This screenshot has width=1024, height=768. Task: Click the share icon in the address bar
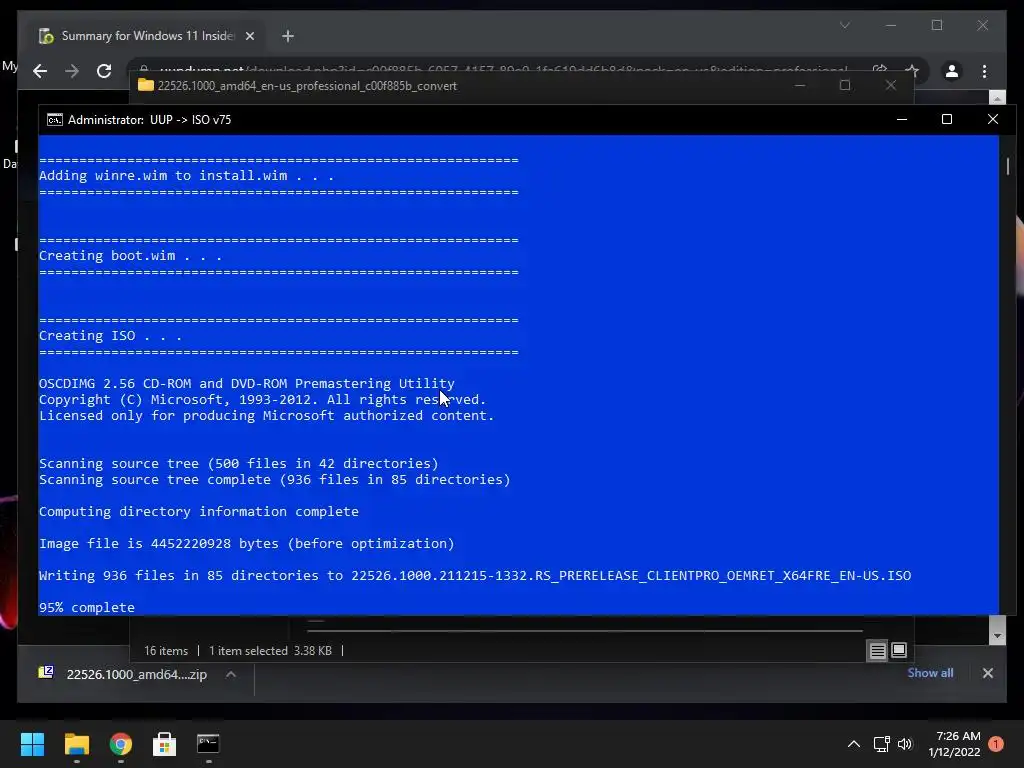880,71
